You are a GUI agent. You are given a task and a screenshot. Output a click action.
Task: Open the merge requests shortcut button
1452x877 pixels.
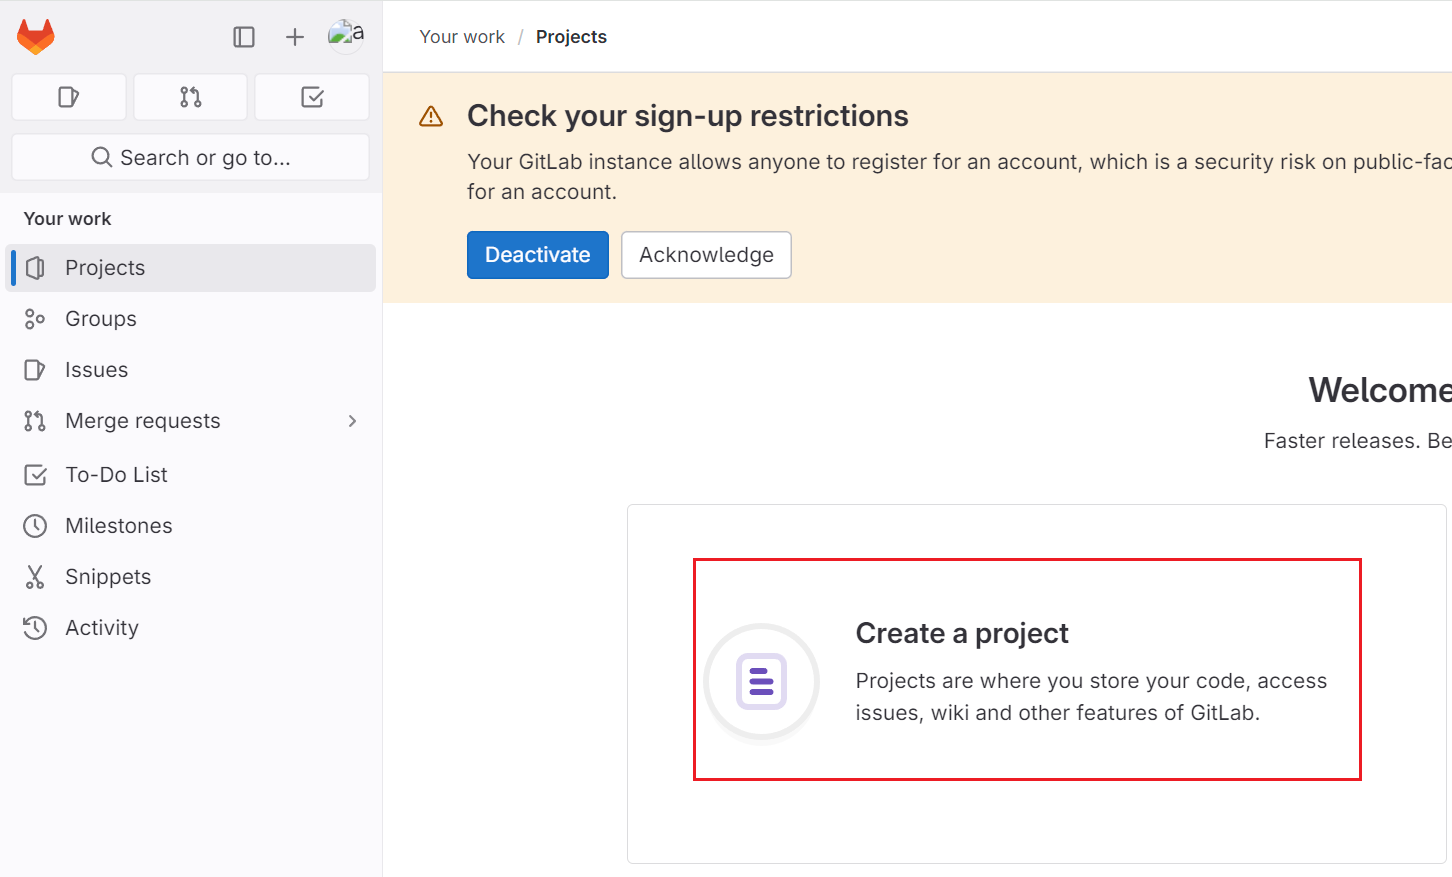click(191, 97)
